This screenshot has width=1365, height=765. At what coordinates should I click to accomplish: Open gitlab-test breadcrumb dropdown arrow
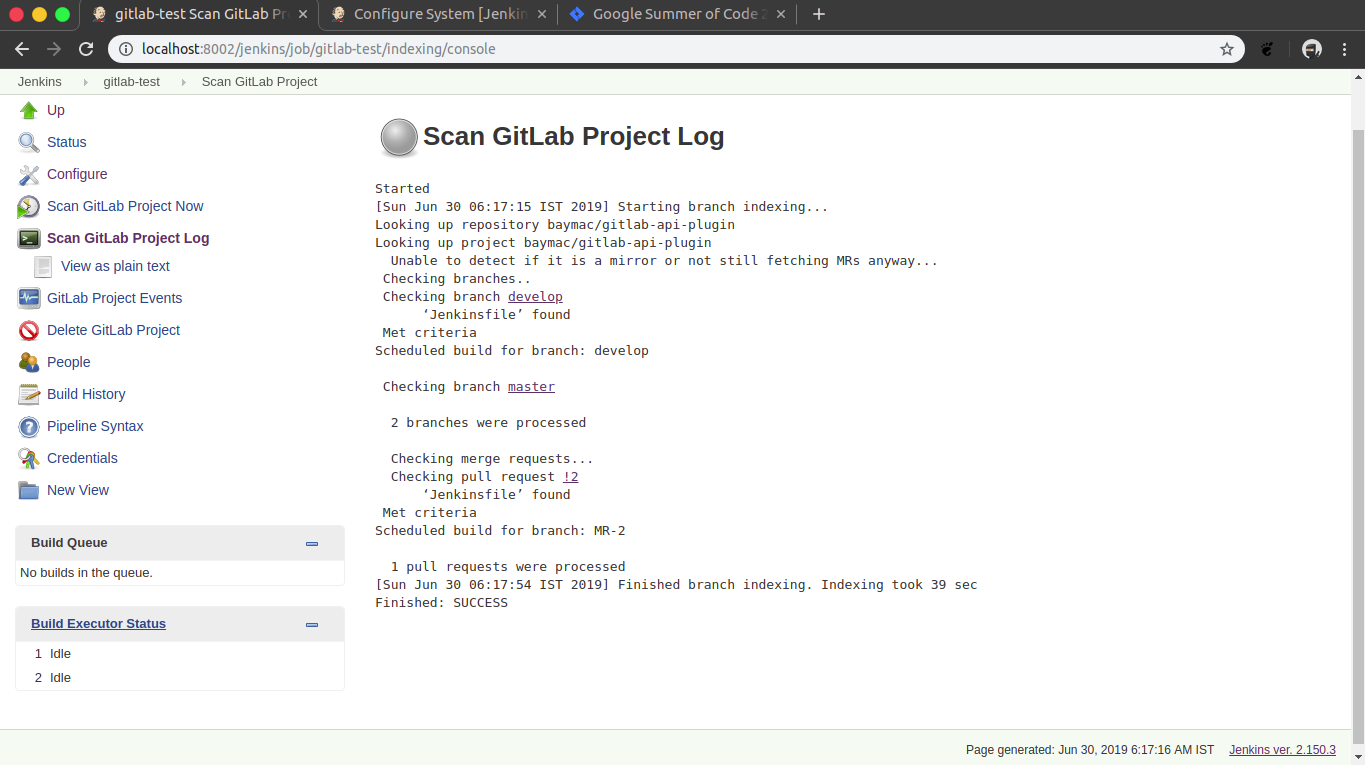pyautogui.click(x=183, y=82)
